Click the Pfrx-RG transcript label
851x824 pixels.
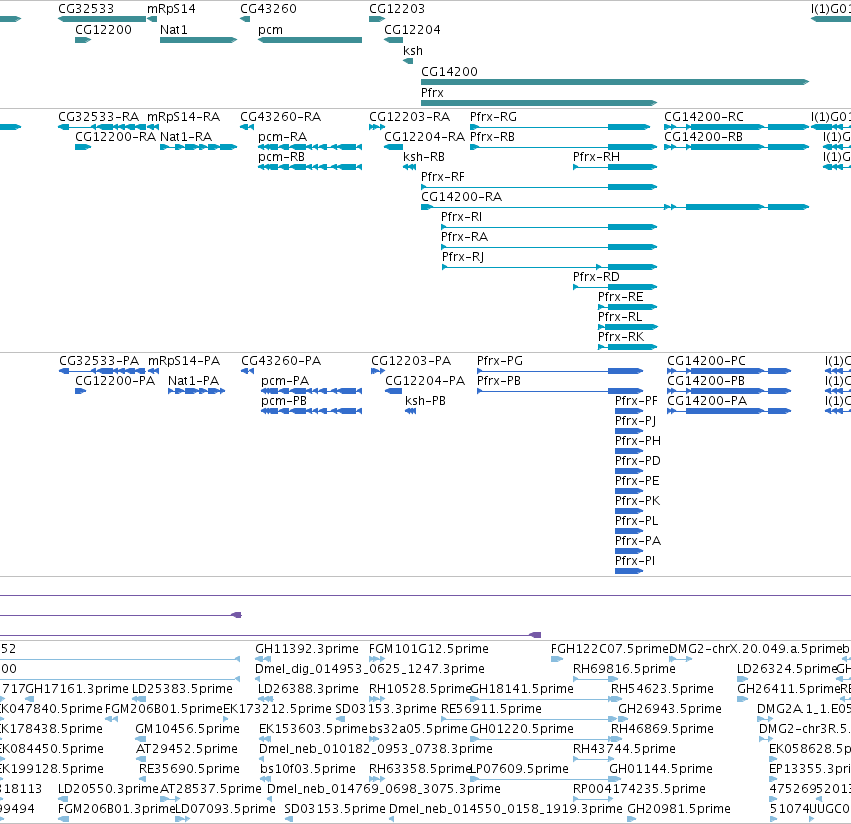click(x=493, y=117)
